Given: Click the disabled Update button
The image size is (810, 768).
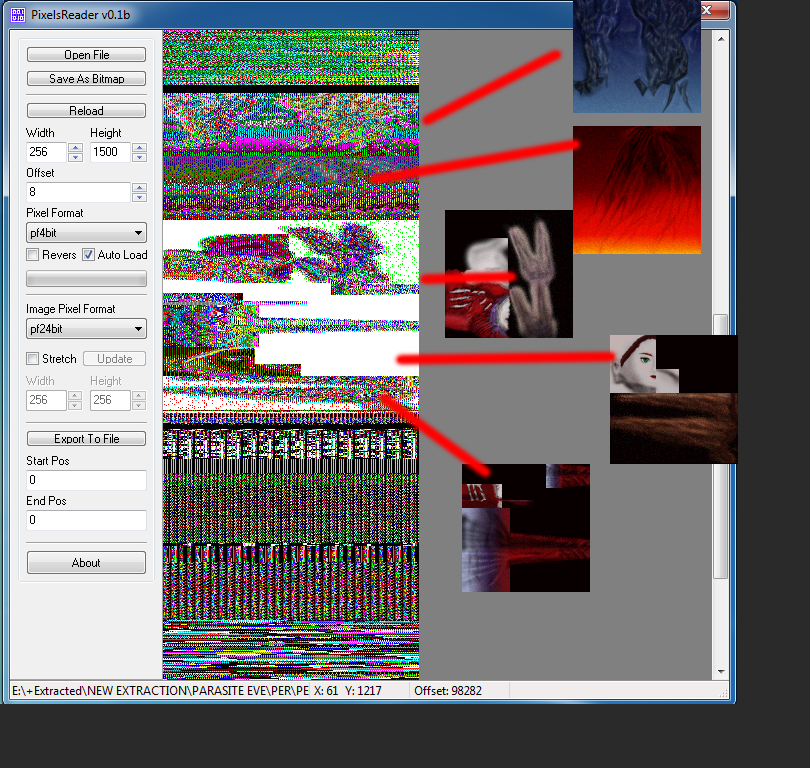Looking at the screenshot, I should click(x=115, y=359).
